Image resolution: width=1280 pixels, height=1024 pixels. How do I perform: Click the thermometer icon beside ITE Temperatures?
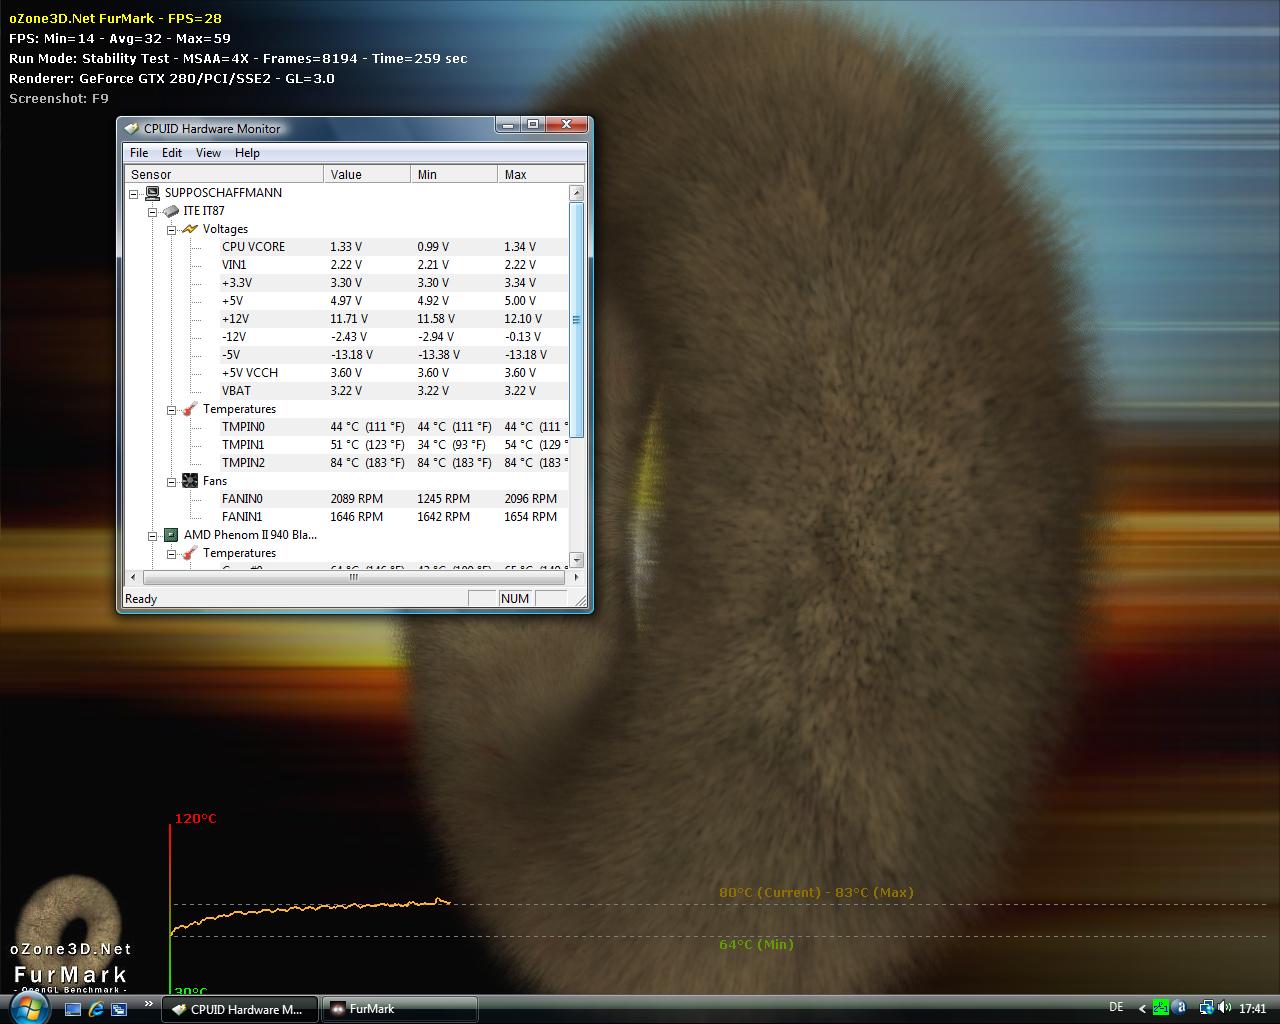pos(190,409)
